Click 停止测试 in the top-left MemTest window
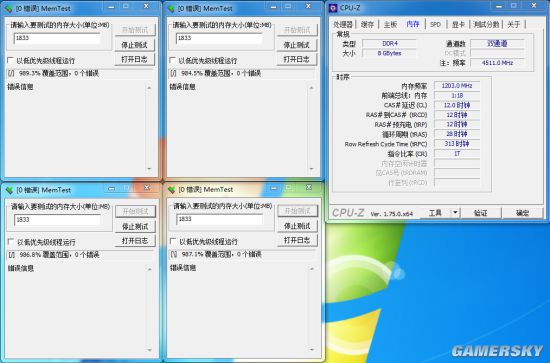Image resolution: width=550 pixels, height=363 pixels. pos(135,45)
